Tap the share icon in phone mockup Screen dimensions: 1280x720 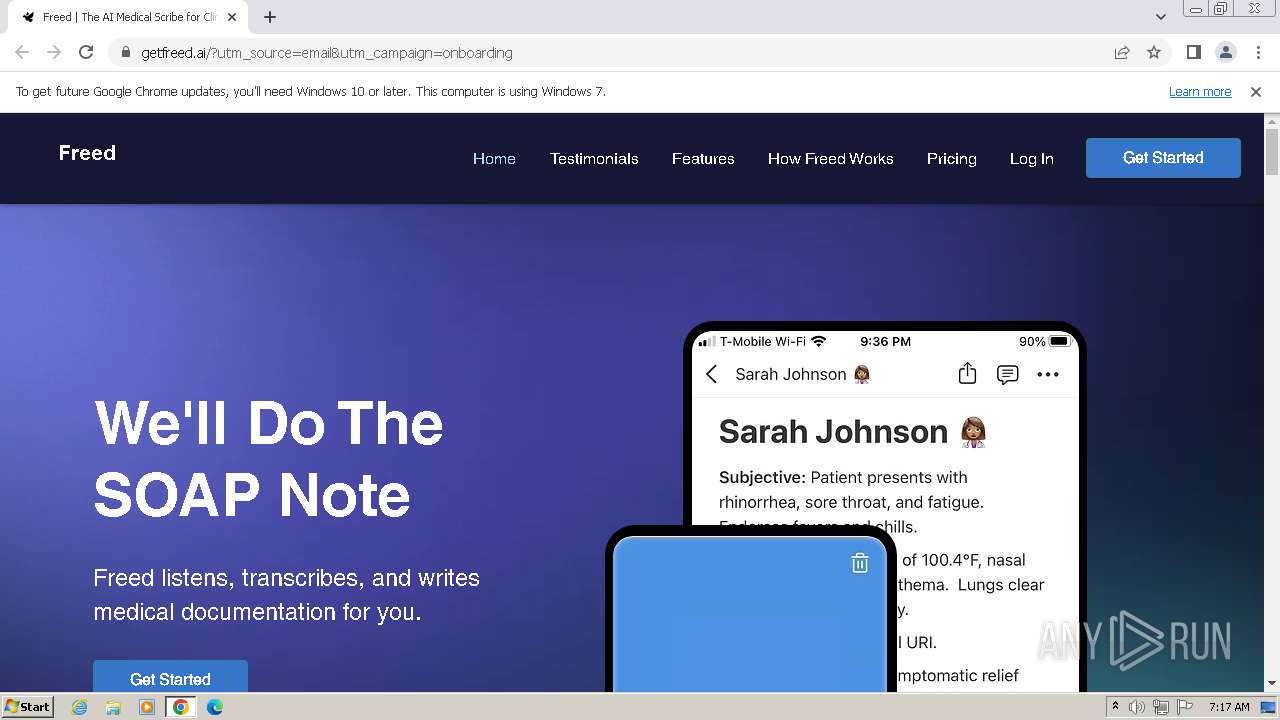(967, 373)
